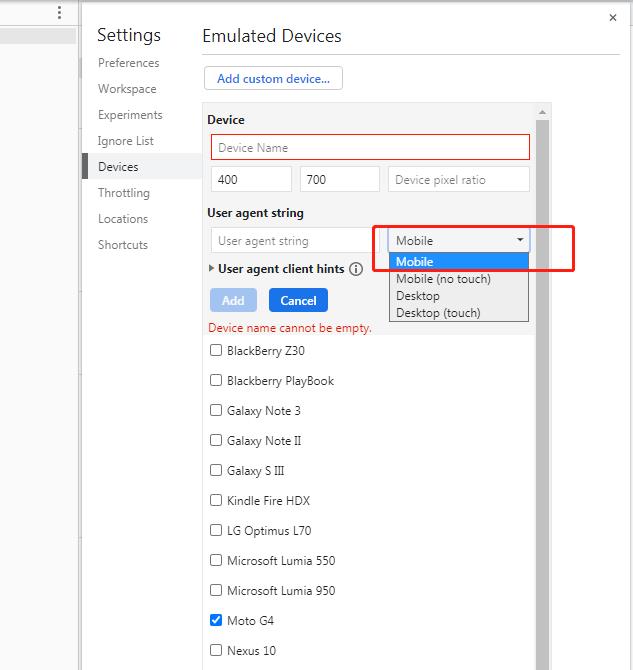Click the scroll-up arrow of device list
Viewport: 633px width, 670px height.
543,112
